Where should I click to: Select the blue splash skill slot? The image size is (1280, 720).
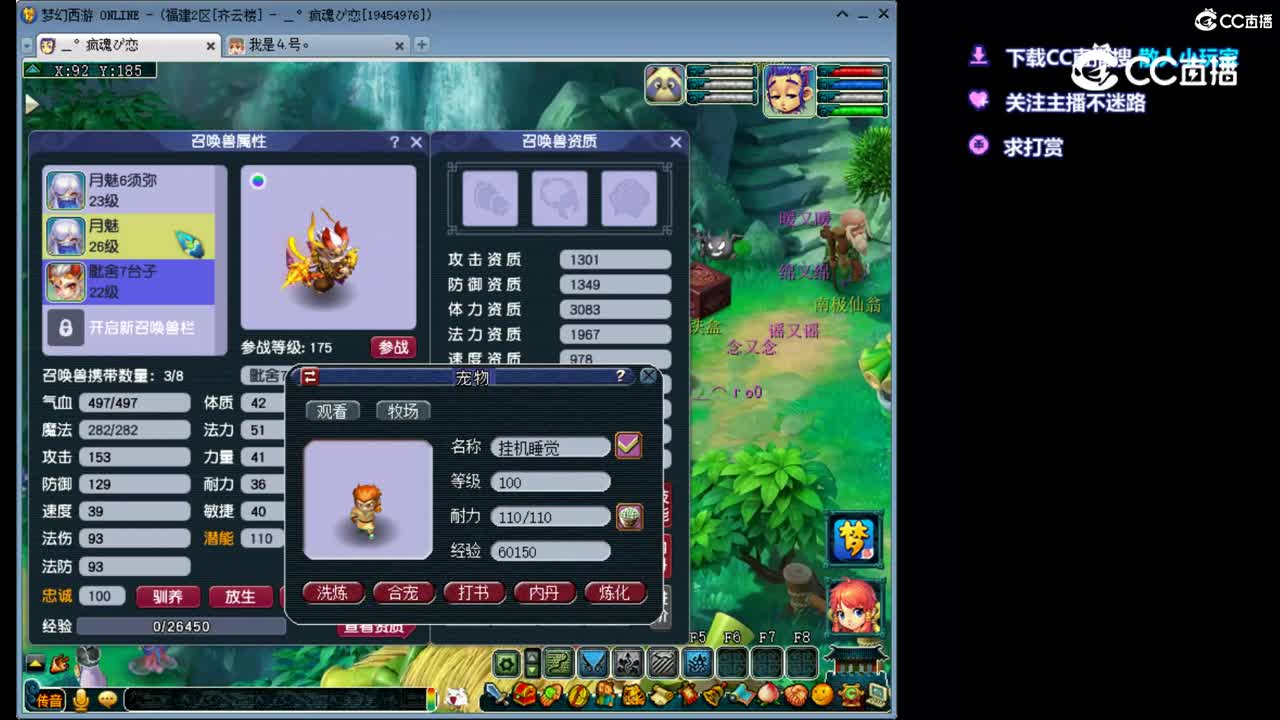point(697,662)
